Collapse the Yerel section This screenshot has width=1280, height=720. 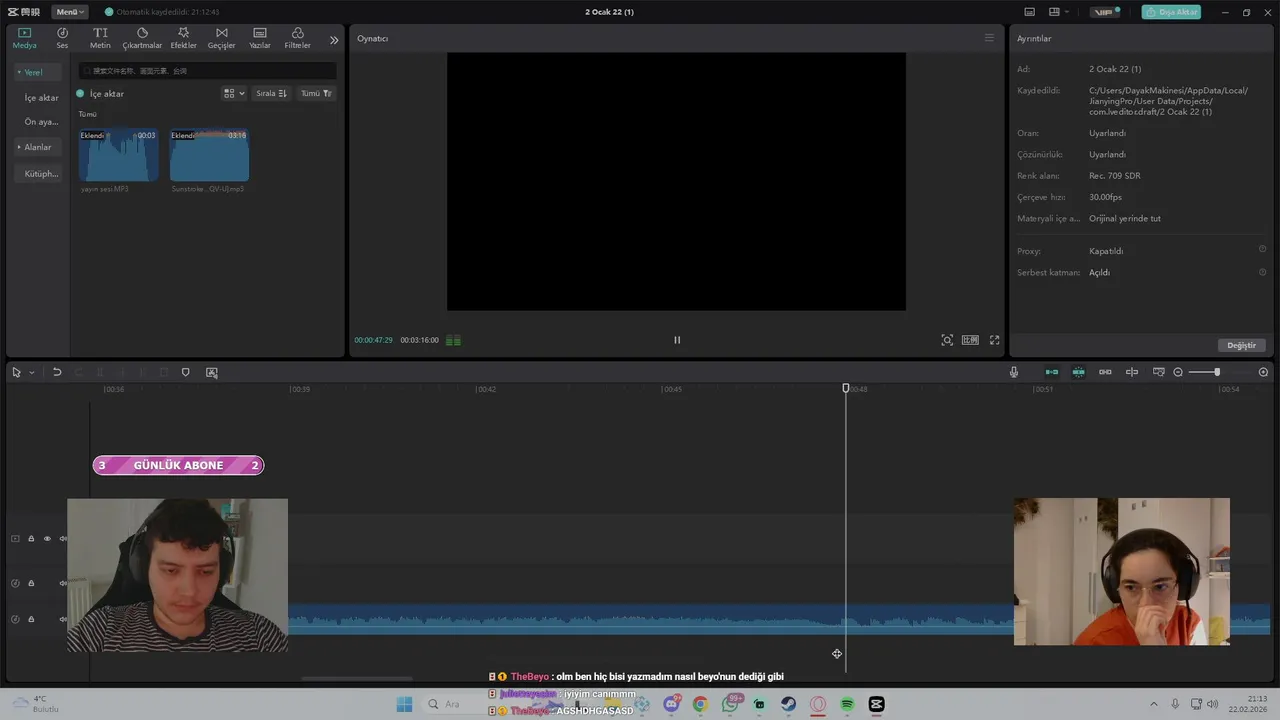tap(37, 72)
